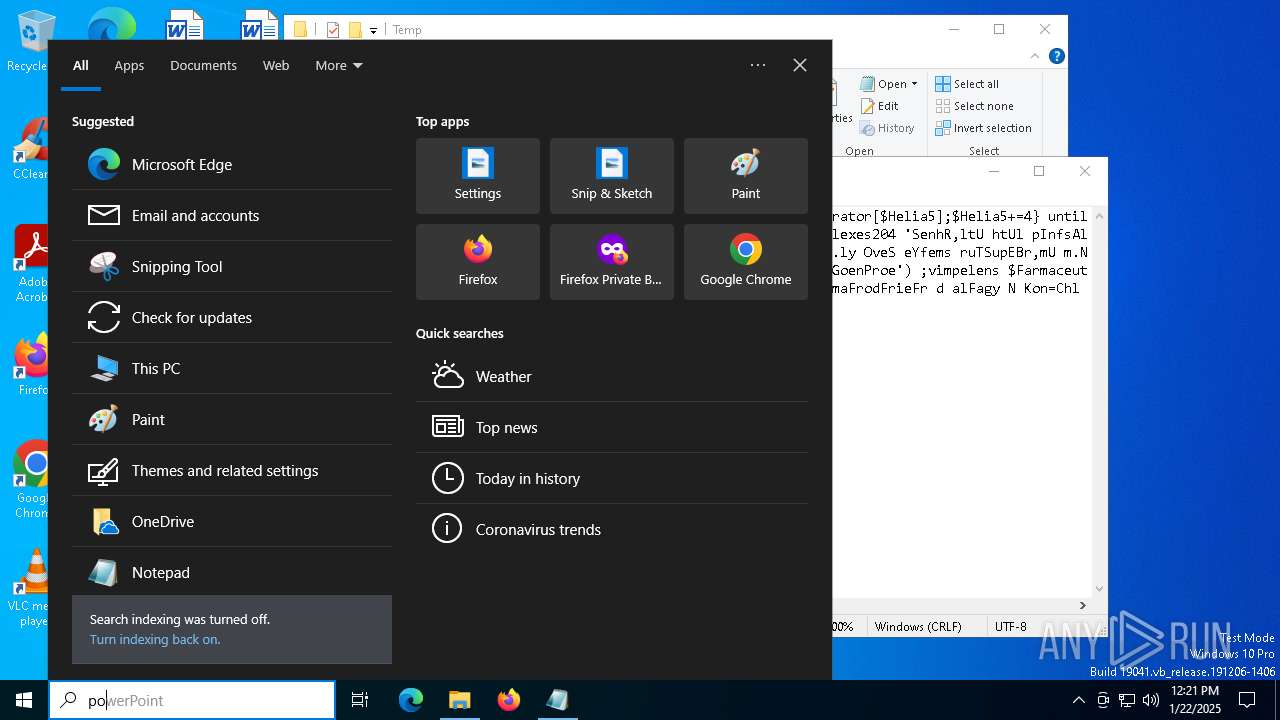Show hidden system tray icons
The height and width of the screenshot is (720, 1280).
tap(1078, 700)
